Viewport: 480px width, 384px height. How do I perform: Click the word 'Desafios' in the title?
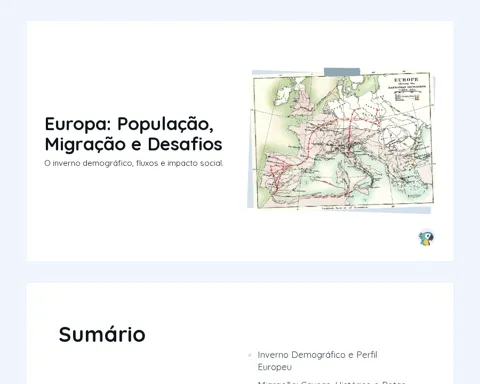coord(185,144)
